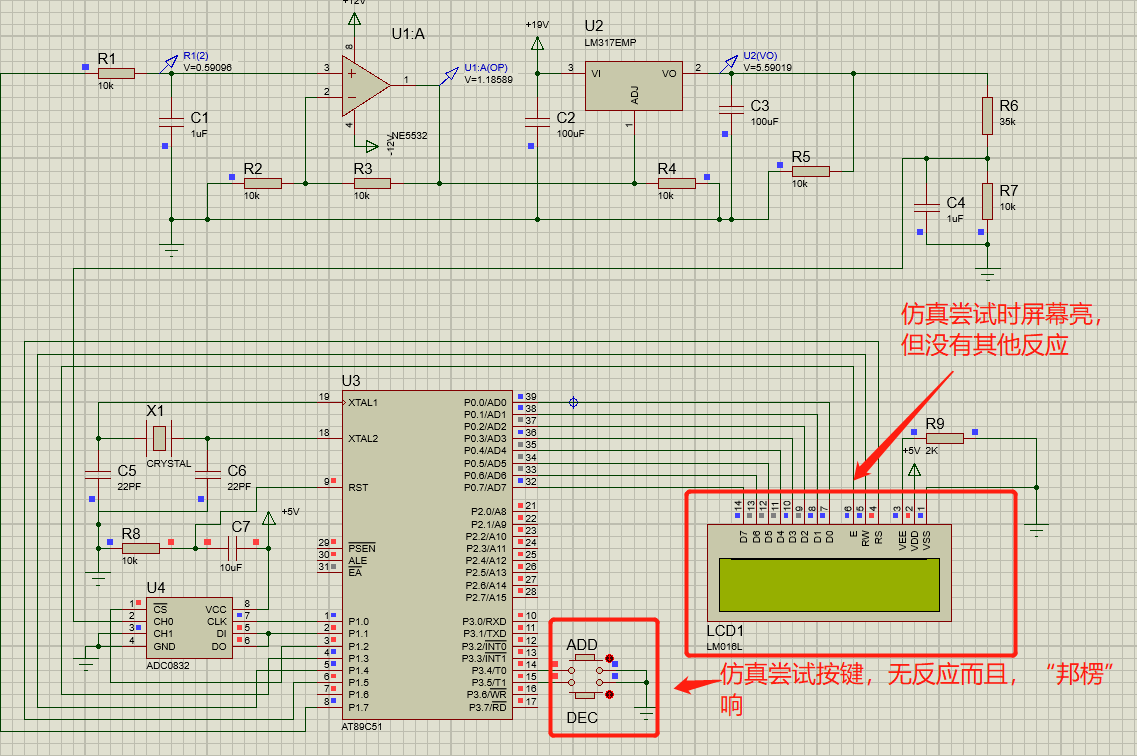
Task: Click the P3.4/T0 pin label
Action: 489,670
